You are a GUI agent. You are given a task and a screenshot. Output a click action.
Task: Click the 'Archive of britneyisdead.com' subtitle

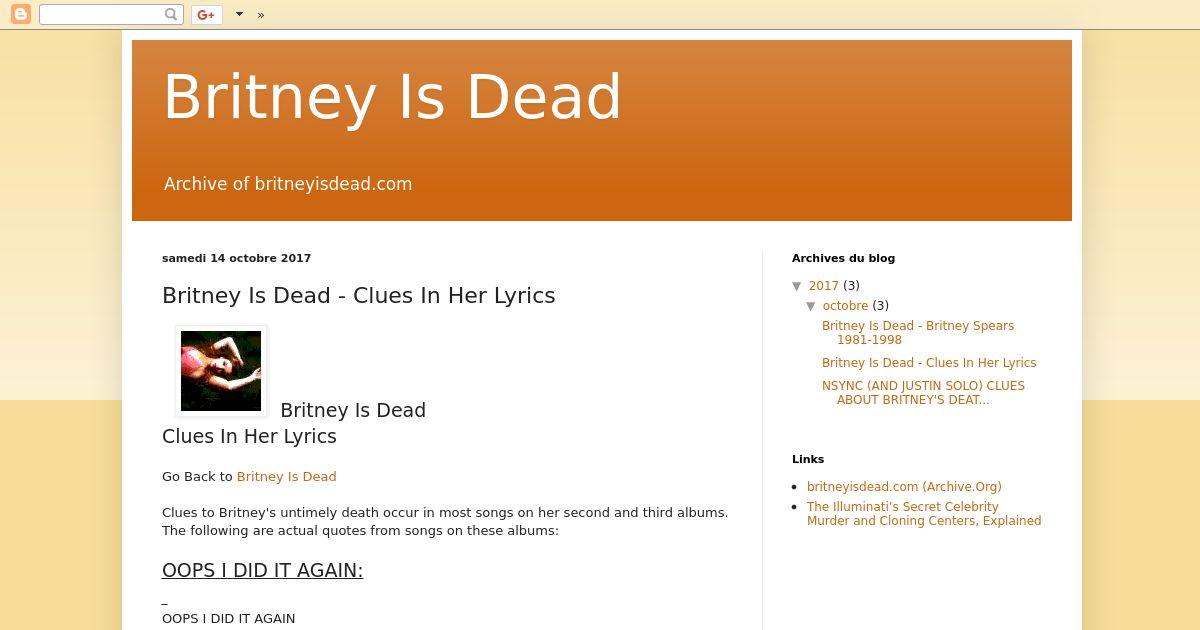pyautogui.click(x=288, y=184)
